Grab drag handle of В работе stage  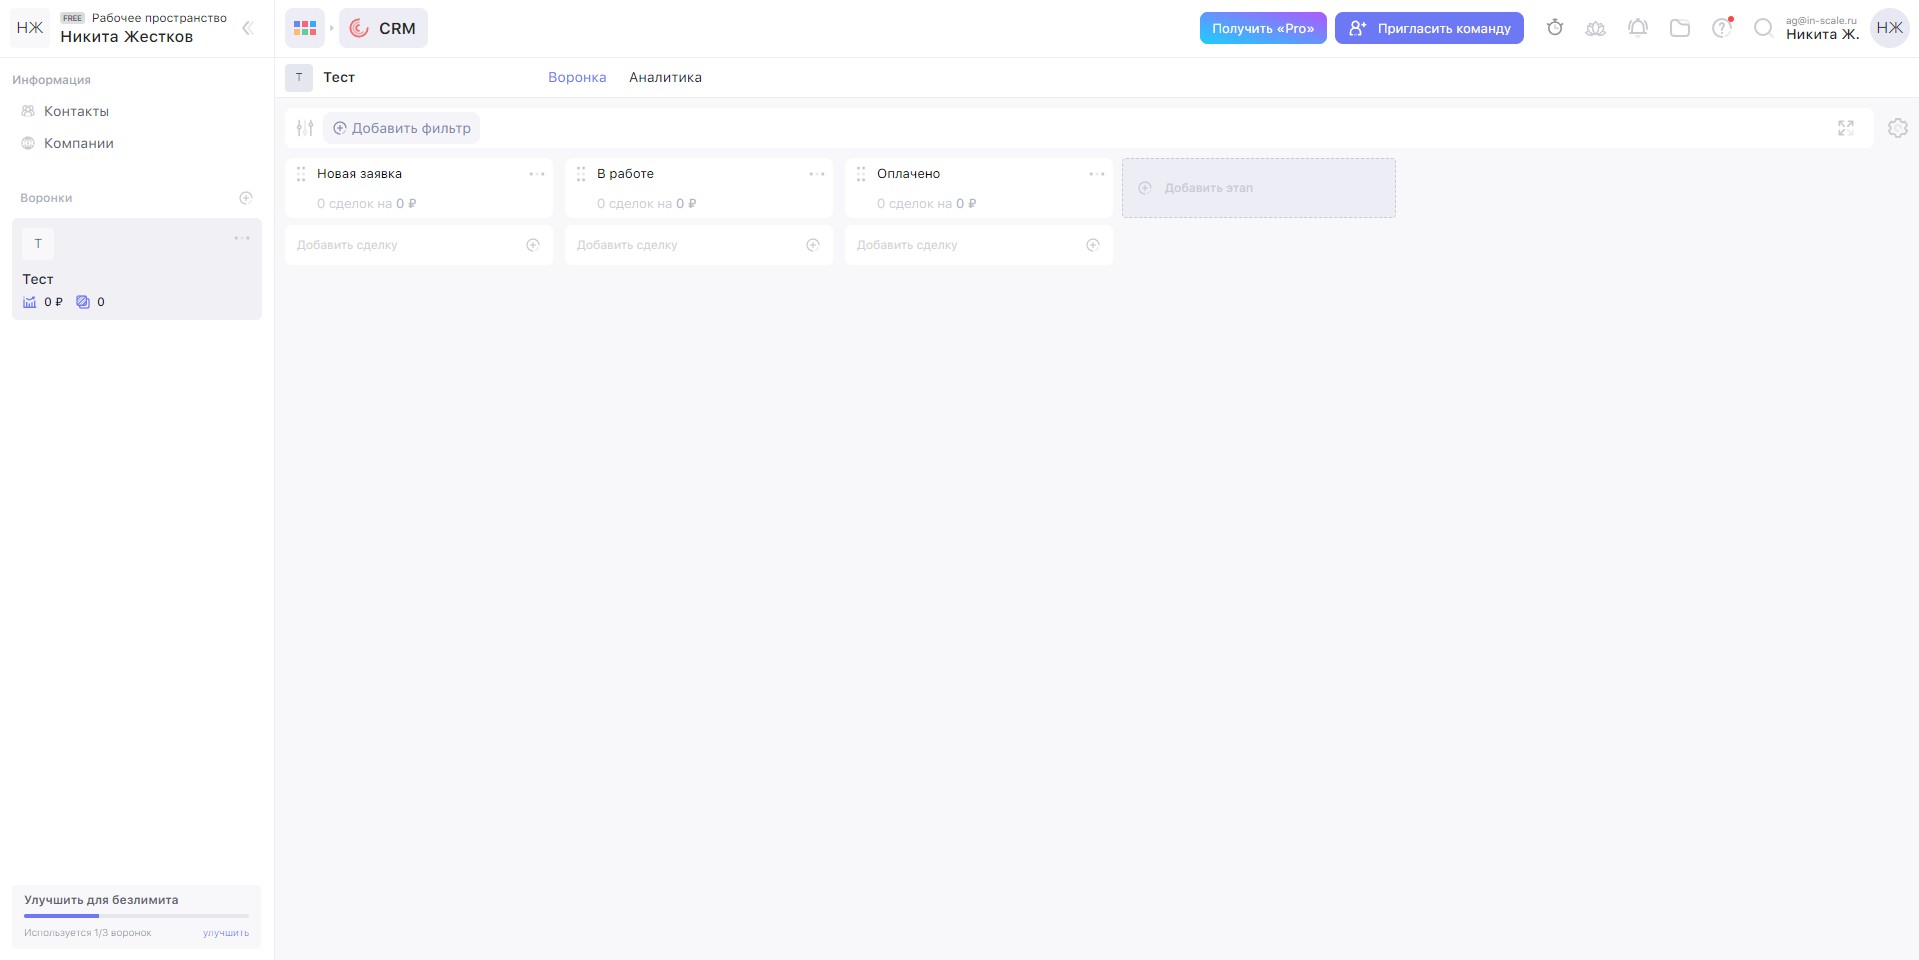(x=581, y=174)
